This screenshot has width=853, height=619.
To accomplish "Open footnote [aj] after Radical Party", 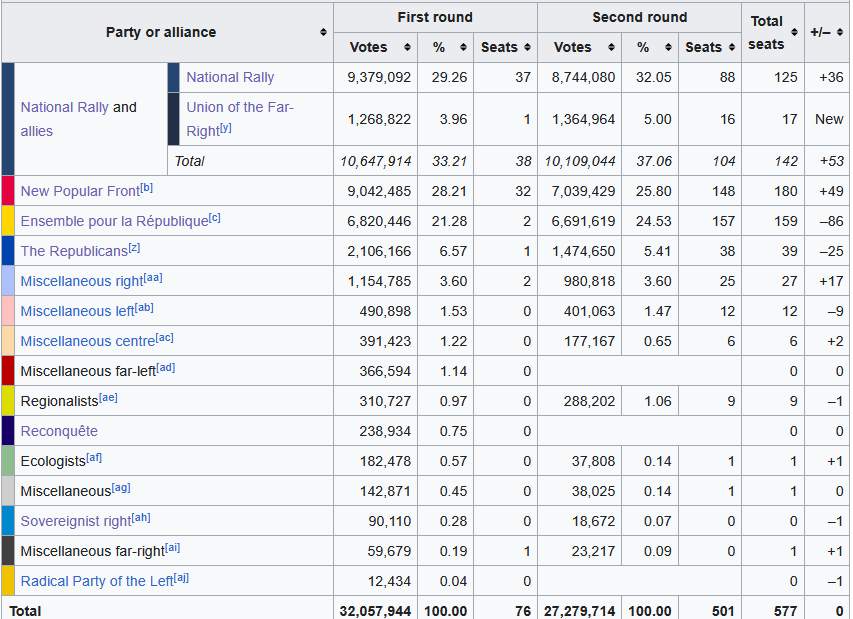I will click(x=181, y=578).
